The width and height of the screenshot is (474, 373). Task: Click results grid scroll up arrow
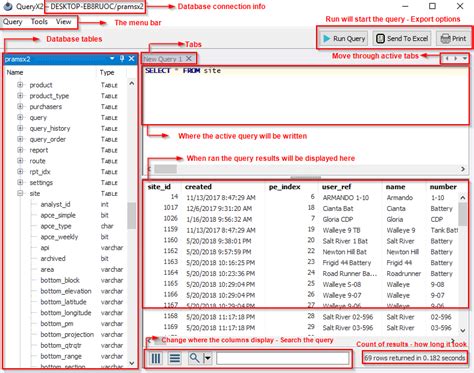coord(463,198)
